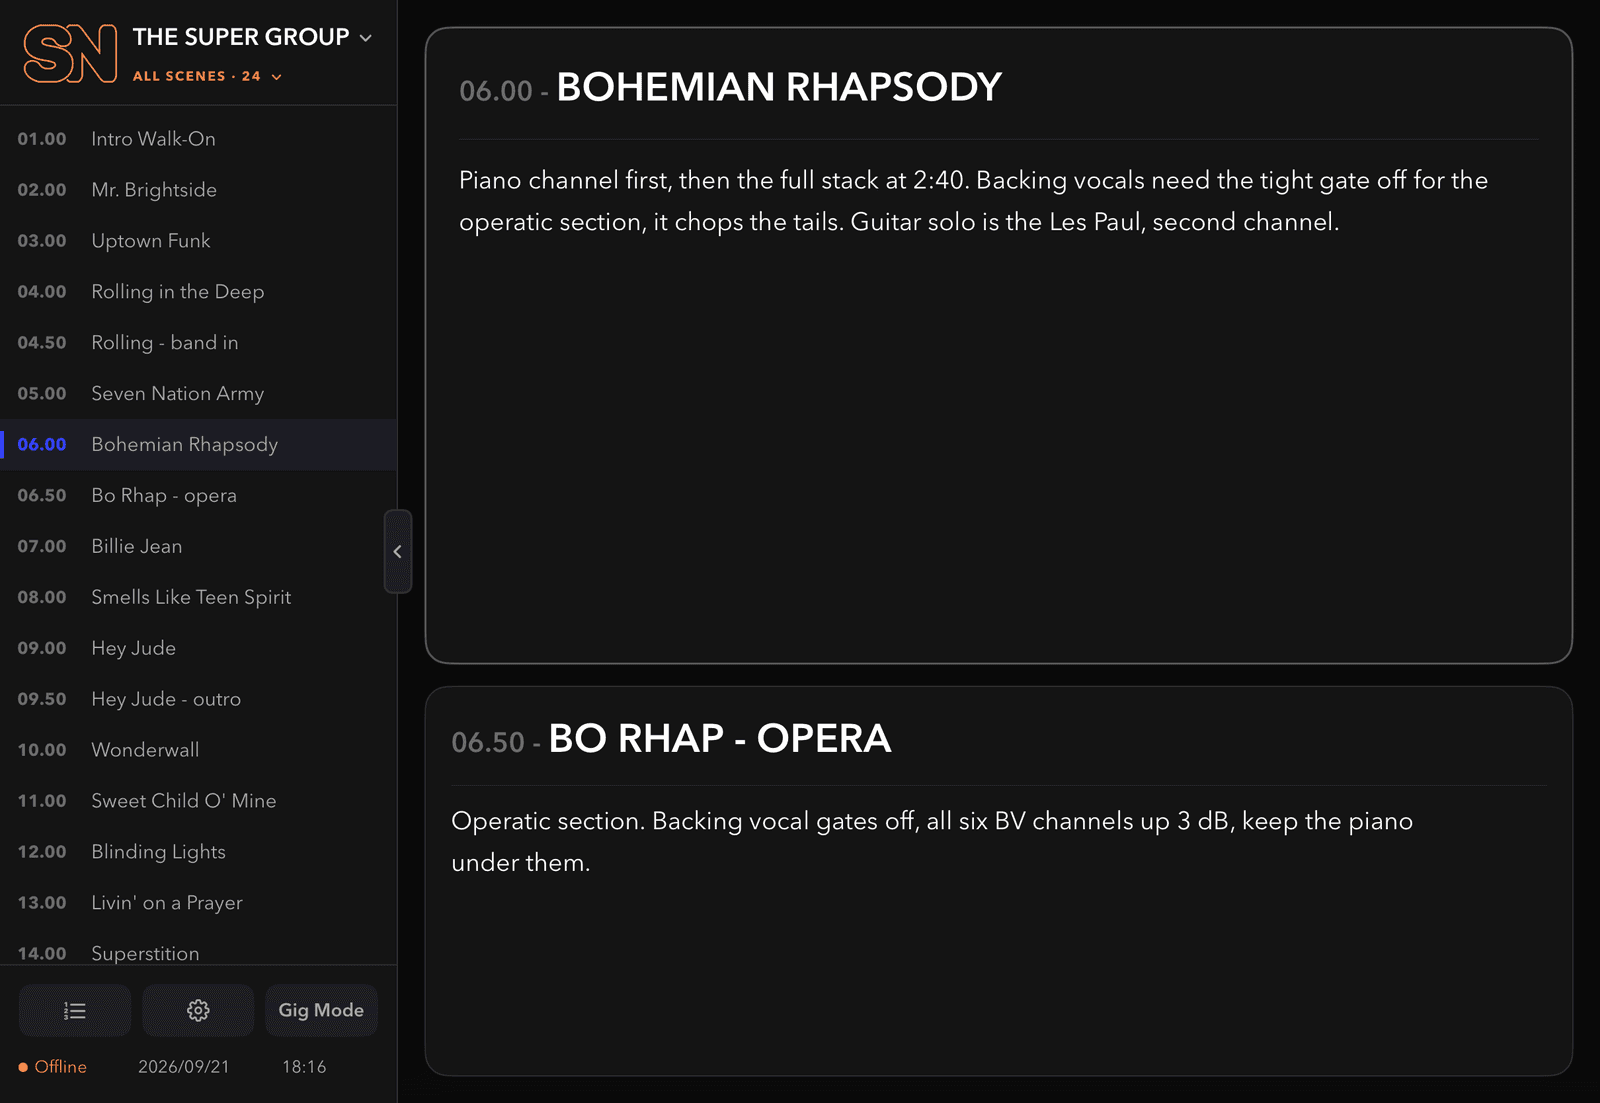Click the clock time 18:16

point(304,1067)
